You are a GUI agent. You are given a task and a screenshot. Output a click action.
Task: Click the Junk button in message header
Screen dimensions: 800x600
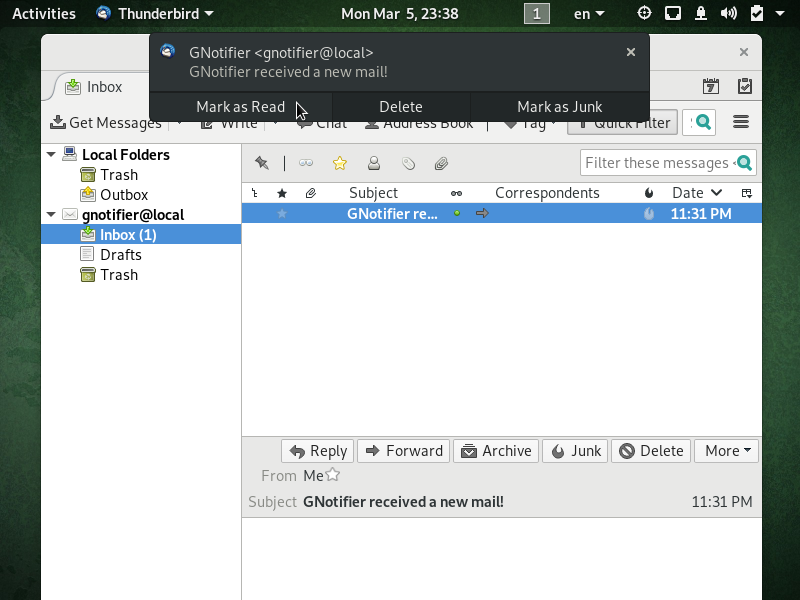(575, 451)
